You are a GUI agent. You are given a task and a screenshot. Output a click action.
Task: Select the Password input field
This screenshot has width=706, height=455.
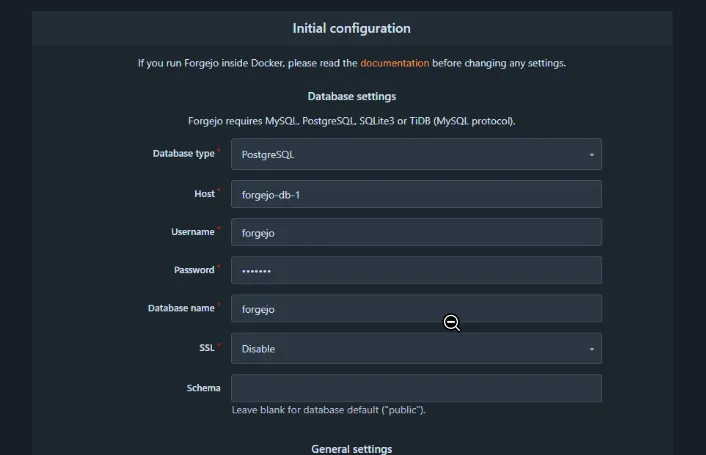point(416,270)
